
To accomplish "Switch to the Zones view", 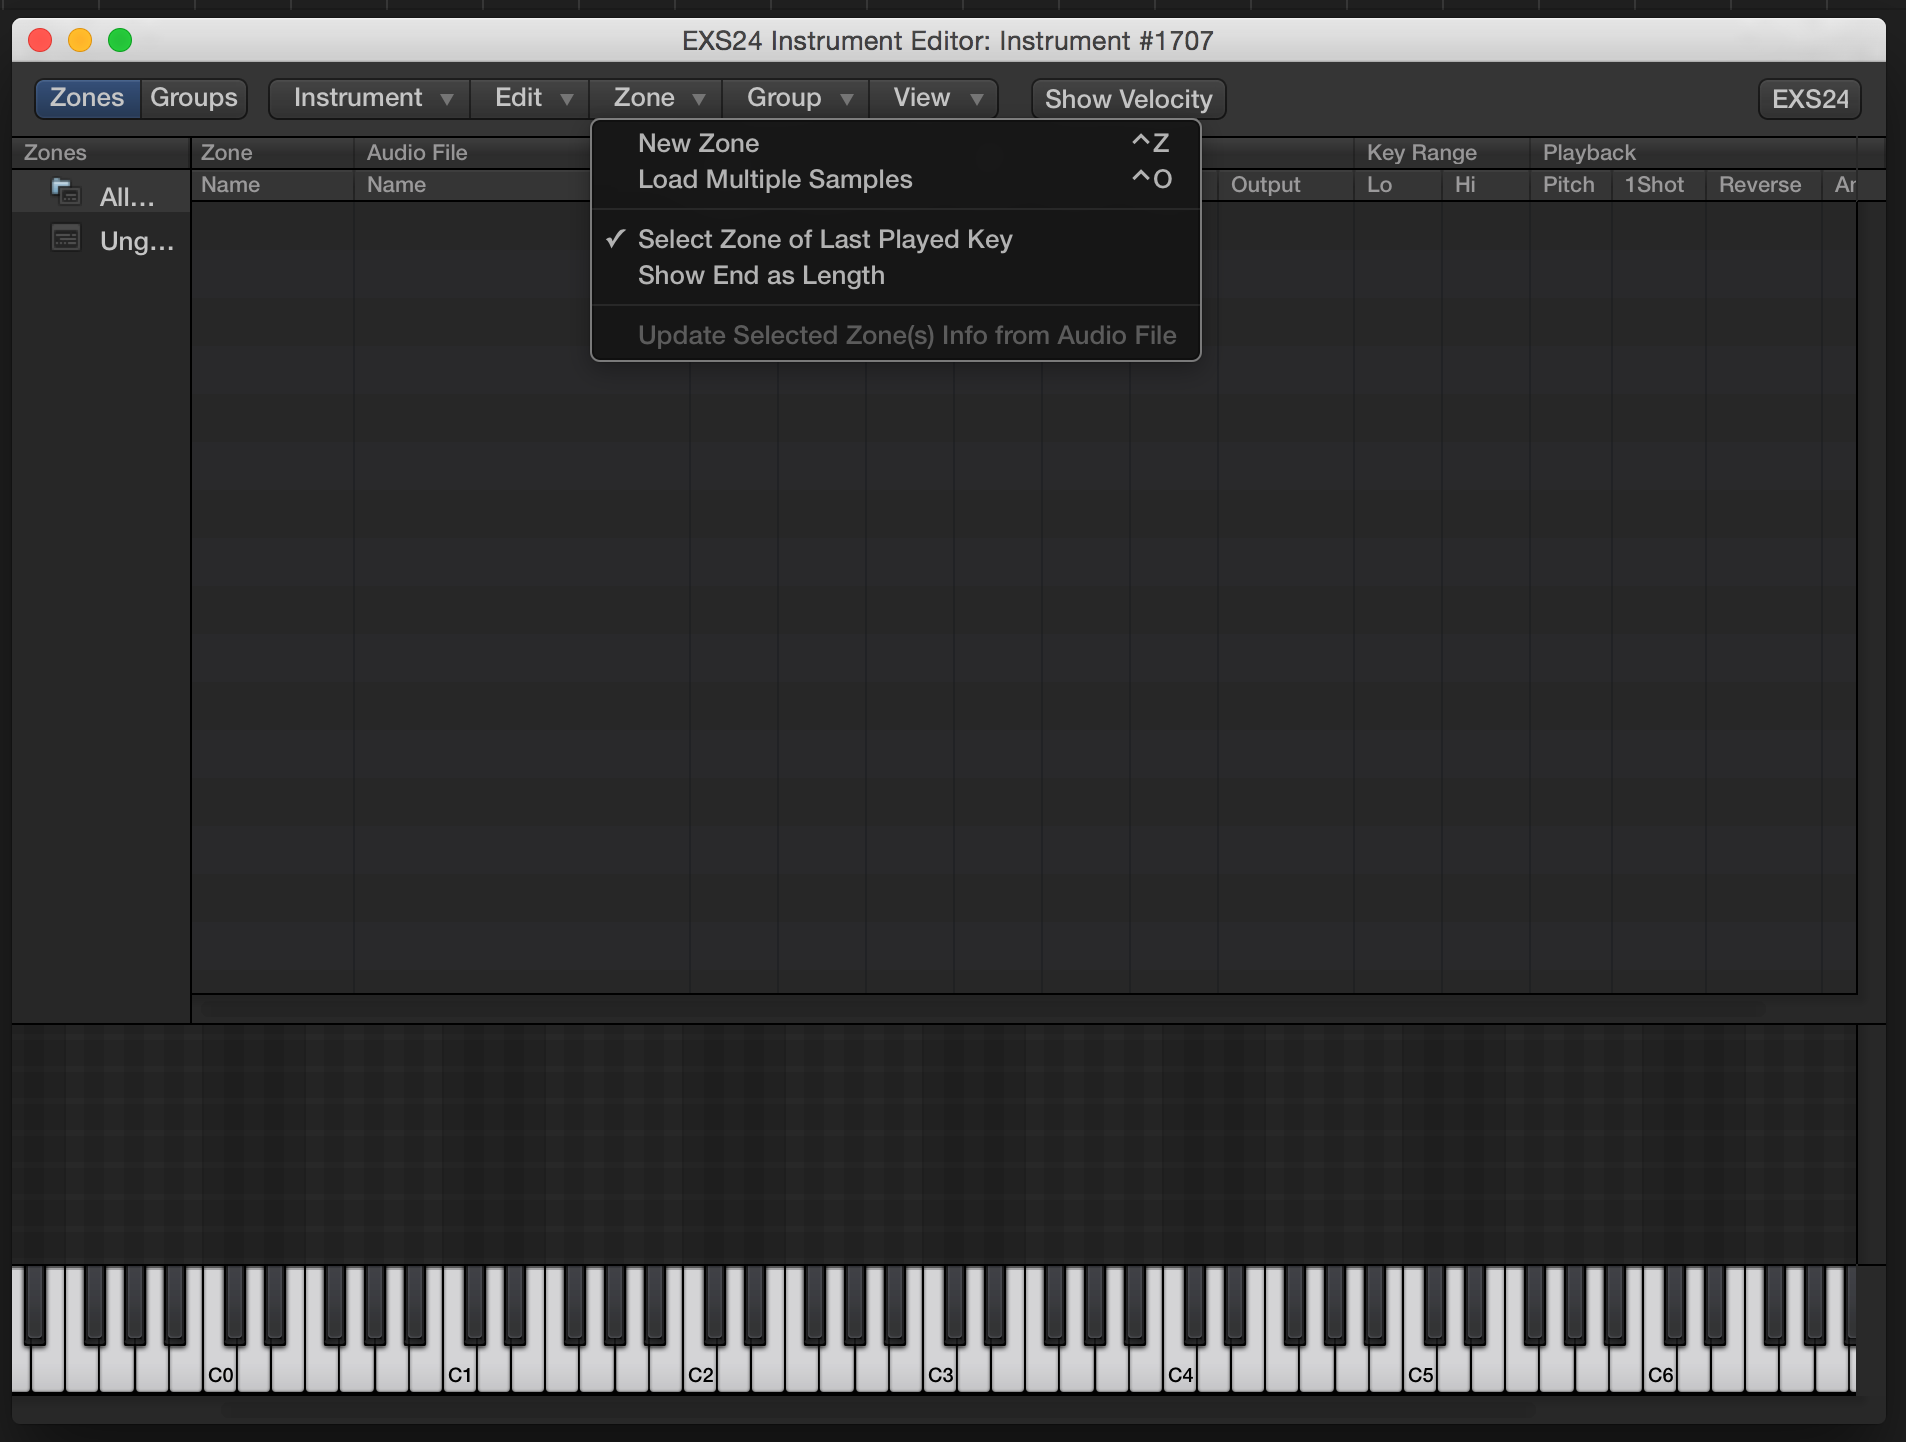I will click(x=87, y=98).
